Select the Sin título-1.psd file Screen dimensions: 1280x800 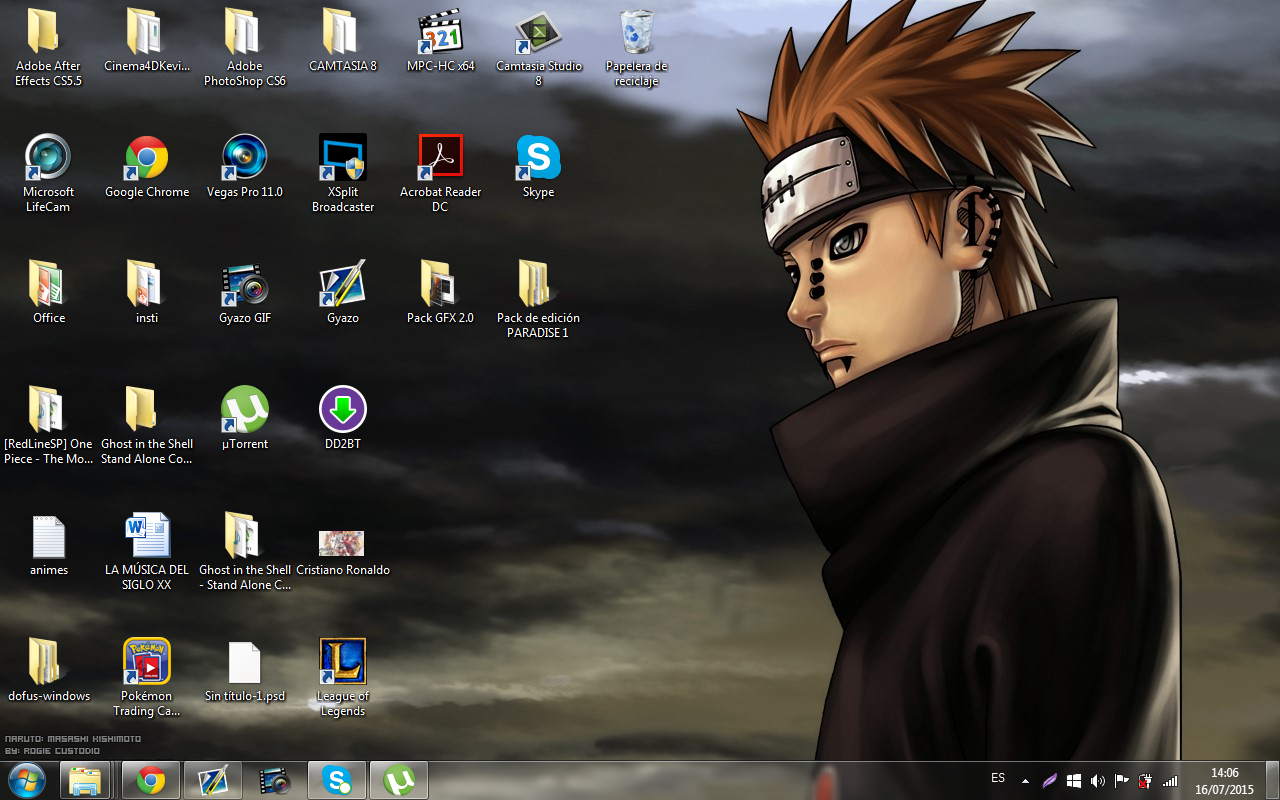[245, 670]
